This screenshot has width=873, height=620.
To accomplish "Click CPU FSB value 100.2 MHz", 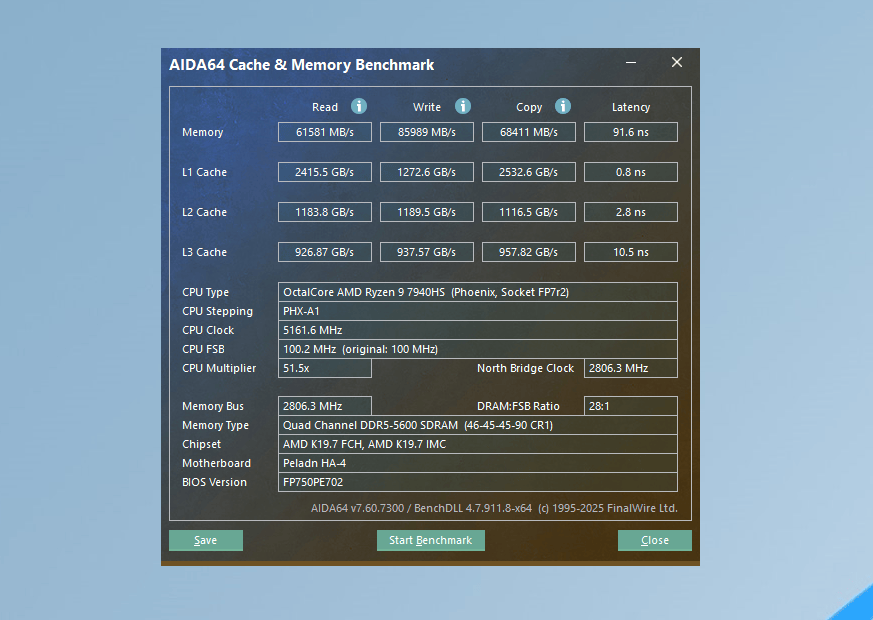I will [x=478, y=349].
